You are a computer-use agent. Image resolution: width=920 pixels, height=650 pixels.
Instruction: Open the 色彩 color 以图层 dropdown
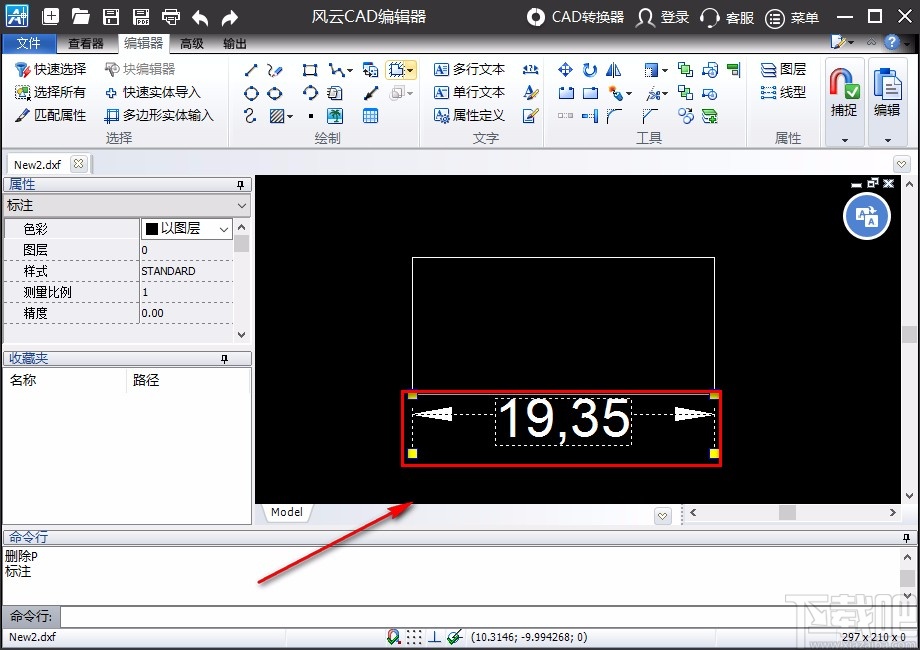(224, 229)
